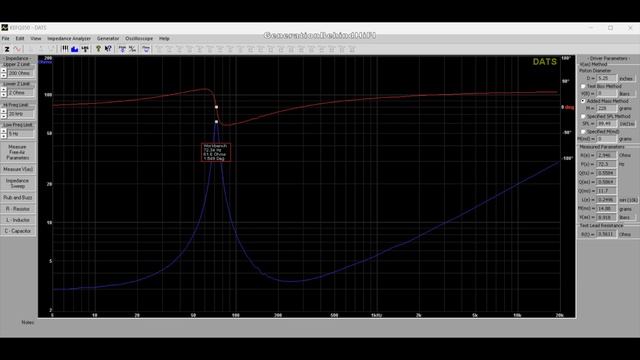Increase the Hi Freq Limit stepper

[x=4, y=111]
